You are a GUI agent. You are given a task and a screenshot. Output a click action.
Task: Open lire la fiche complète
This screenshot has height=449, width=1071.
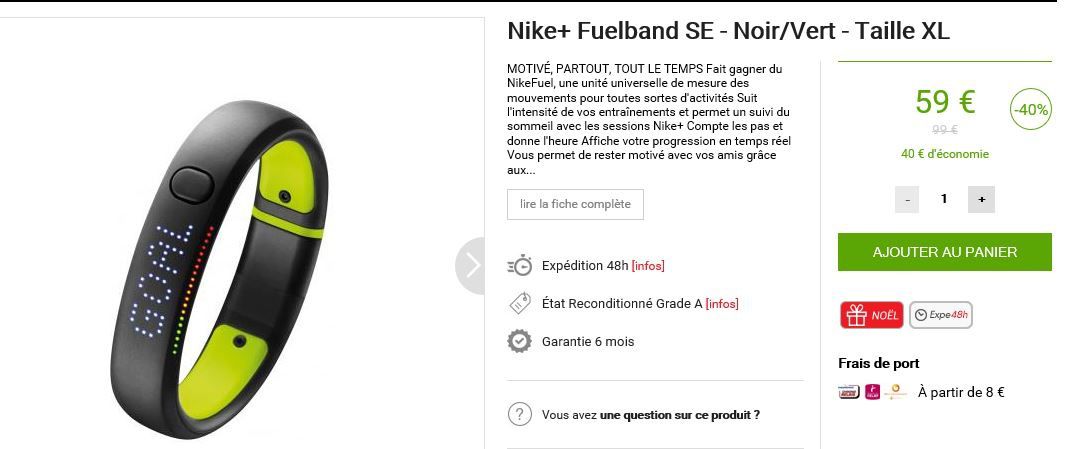[575, 204]
